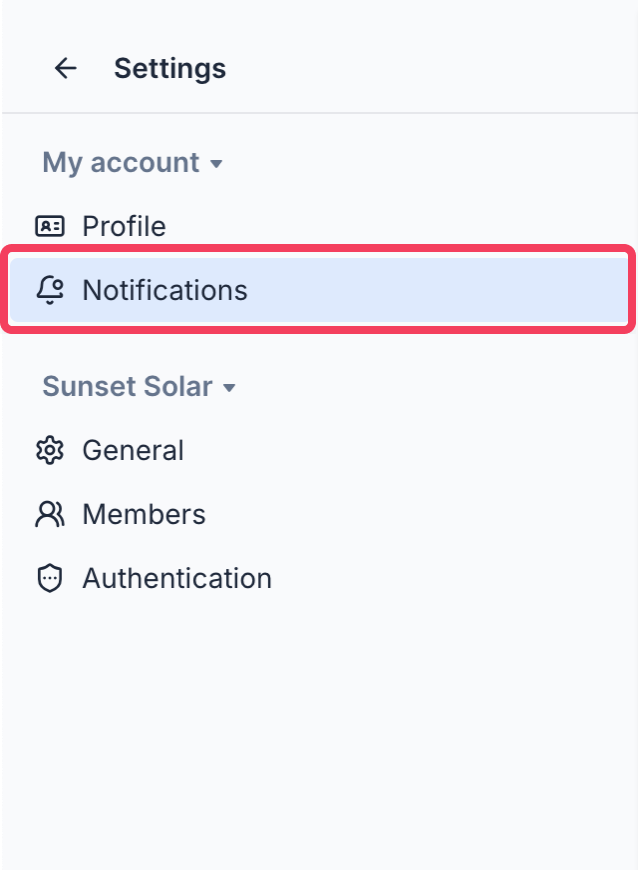Open the Authentication settings label

tap(176, 578)
